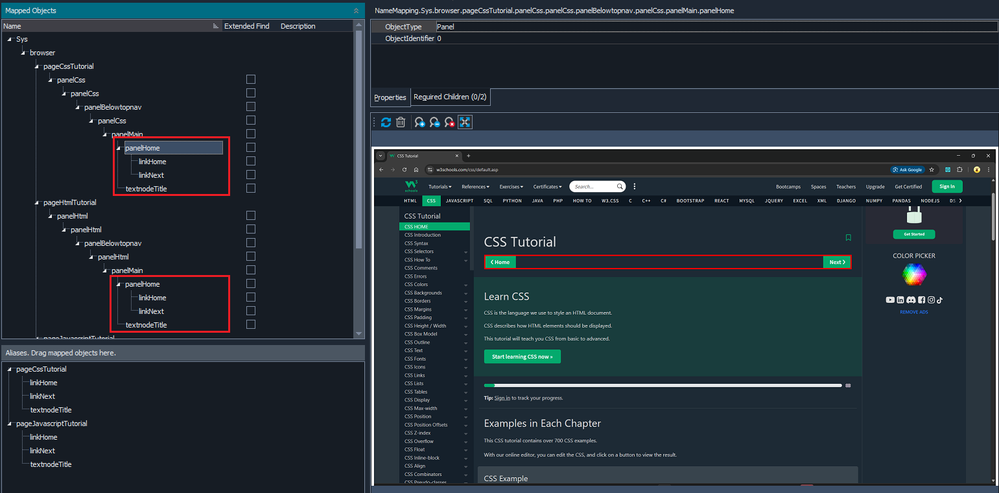Image resolution: width=999 pixels, height=493 pixels.
Task: Click the Refresh icon in image toolbar
Action: tap(386, 122)
